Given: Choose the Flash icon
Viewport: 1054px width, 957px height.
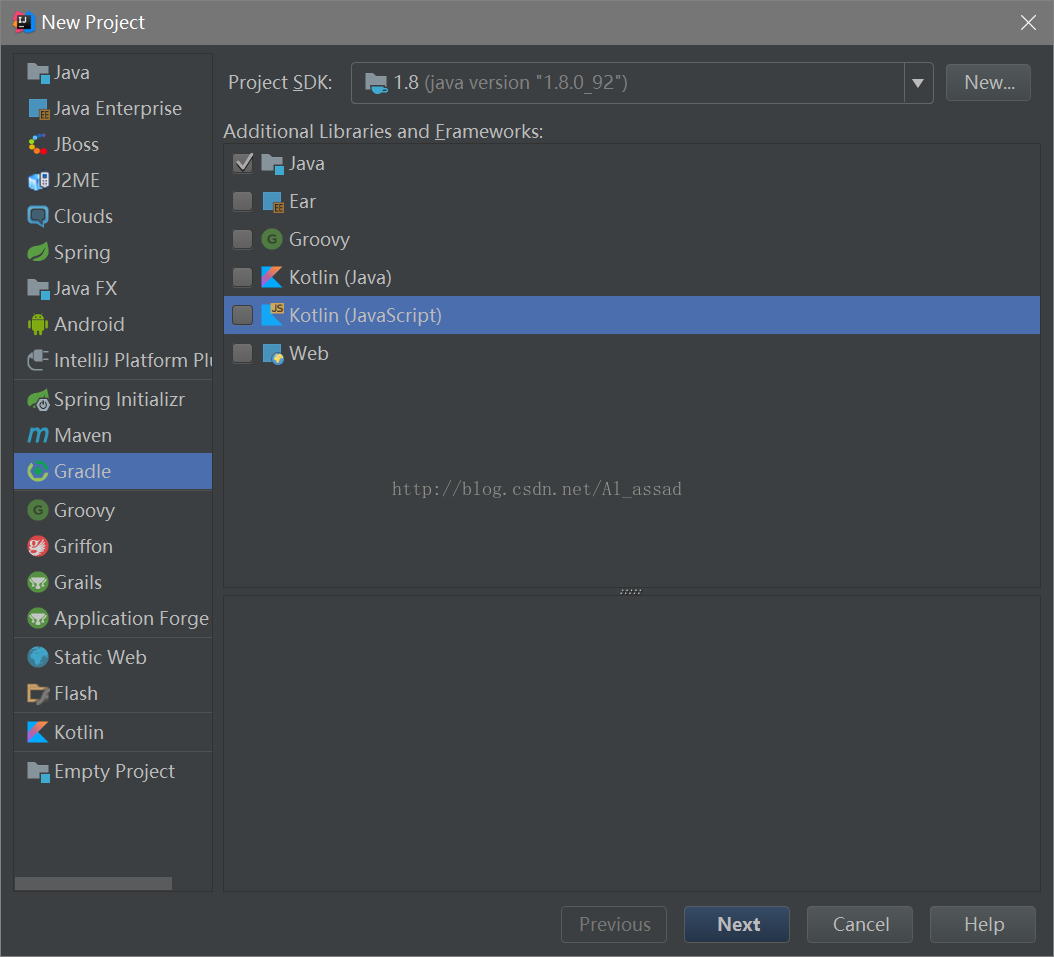Looking at the screenshot, I should (x=38, y=694).
